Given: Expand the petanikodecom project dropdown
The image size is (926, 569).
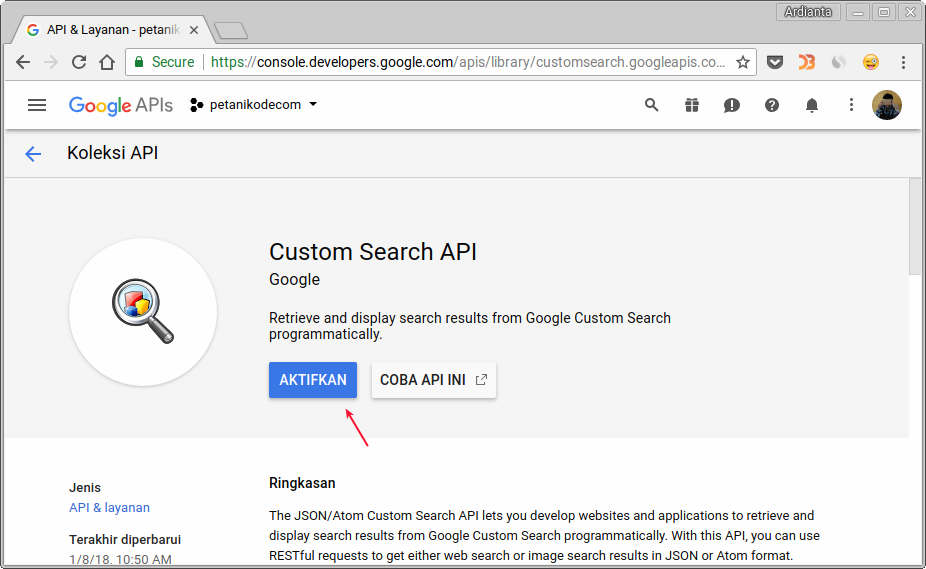Looking at the screenshot, I should (x=254, y=105).
